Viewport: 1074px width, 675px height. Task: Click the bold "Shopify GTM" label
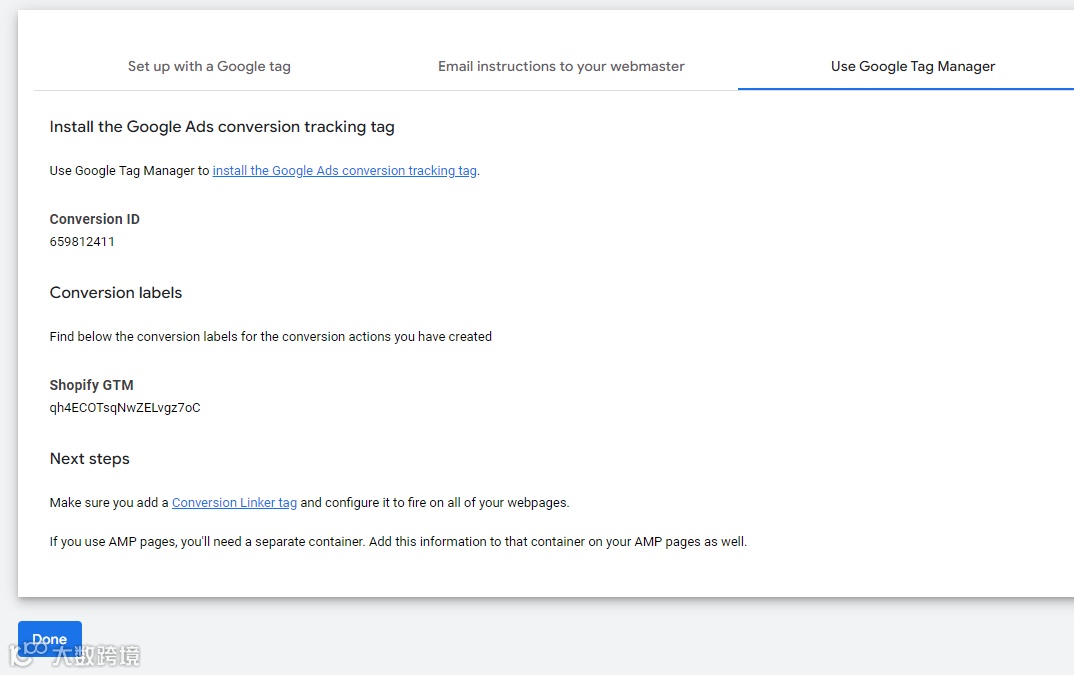click(x=91, y=385)
